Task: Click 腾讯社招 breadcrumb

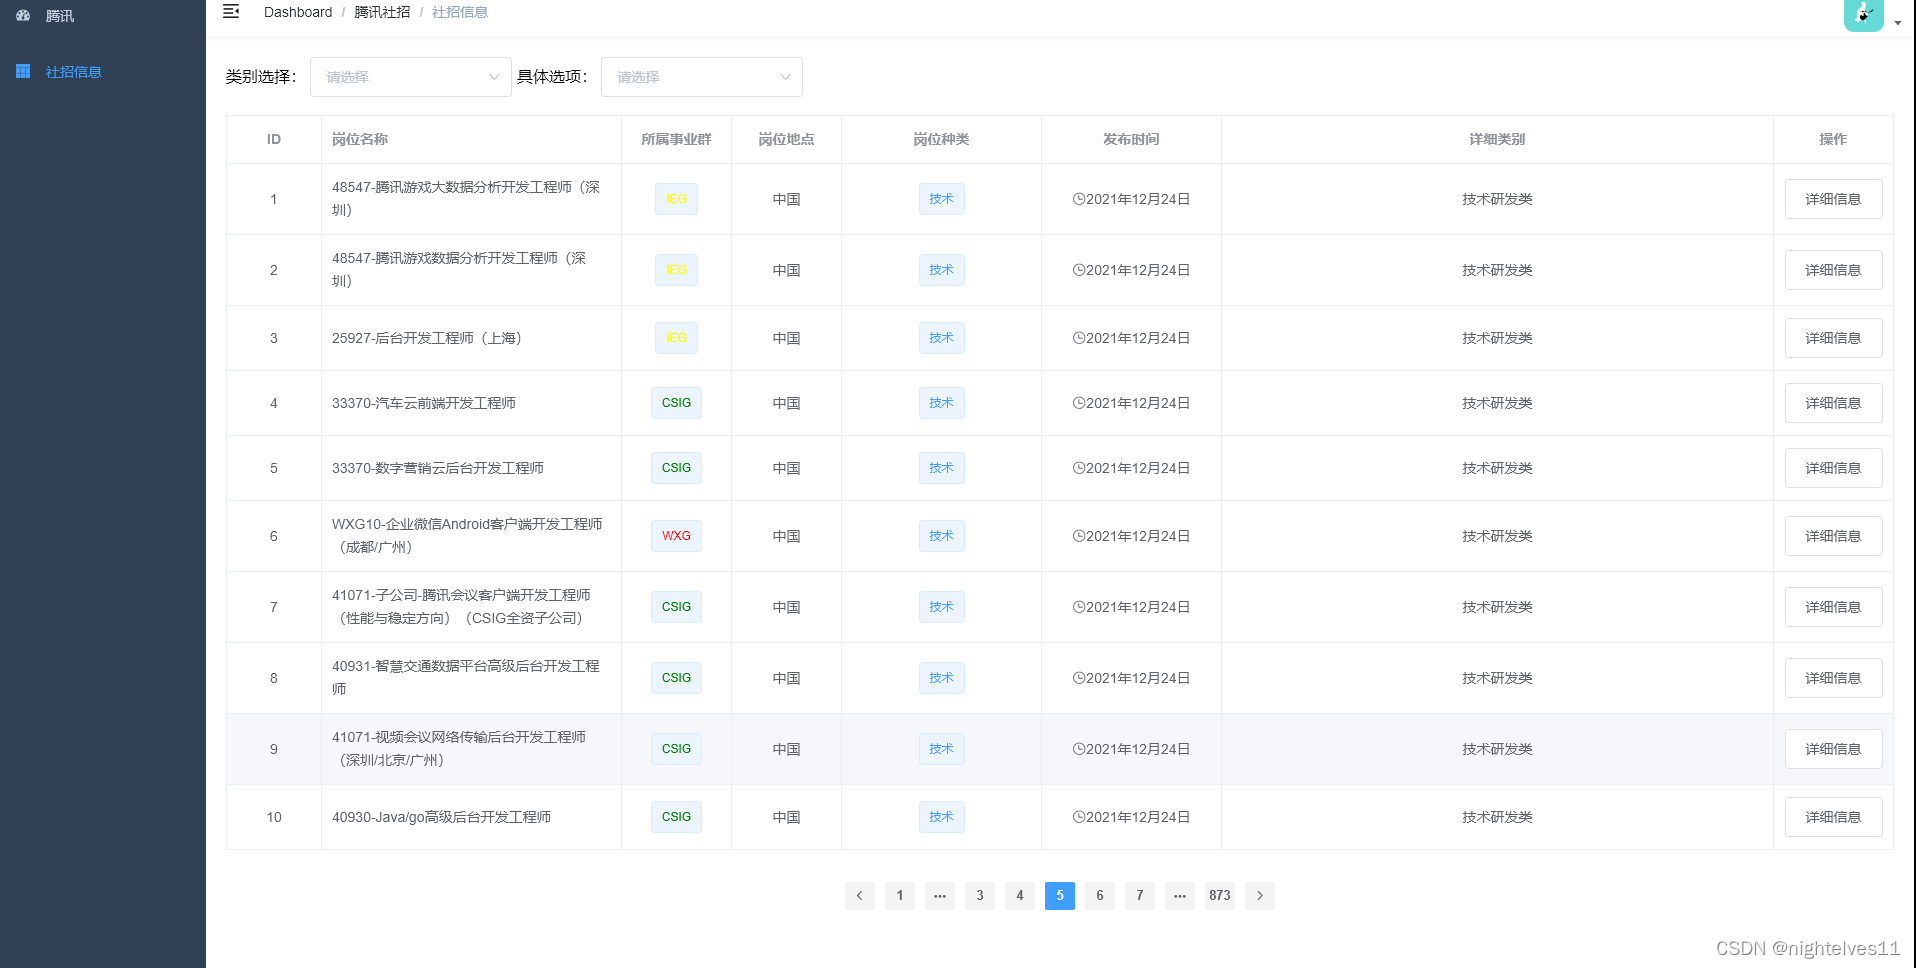Action: [382, 12]
